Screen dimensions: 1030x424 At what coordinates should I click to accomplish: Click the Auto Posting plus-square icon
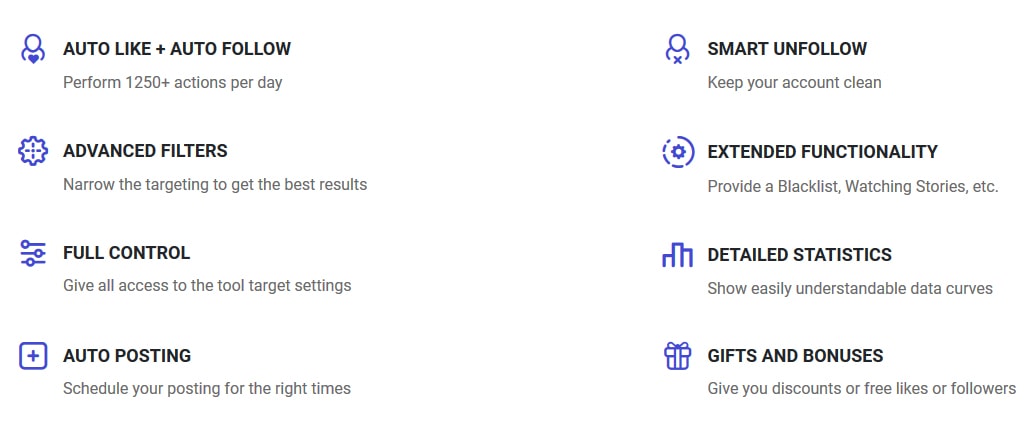(33, 356)
